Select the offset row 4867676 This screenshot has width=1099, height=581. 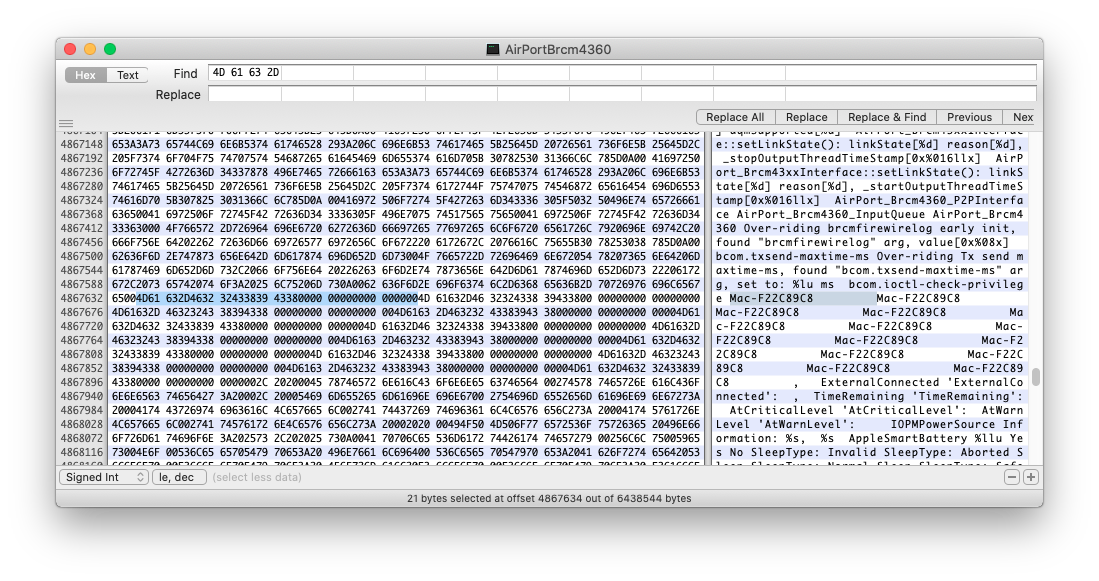(81, 313)
